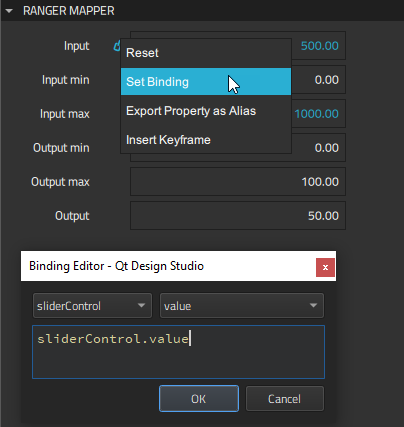The image size is (404, 427).
Task: Choose Set Binding in the context menu
Action: 206,82
